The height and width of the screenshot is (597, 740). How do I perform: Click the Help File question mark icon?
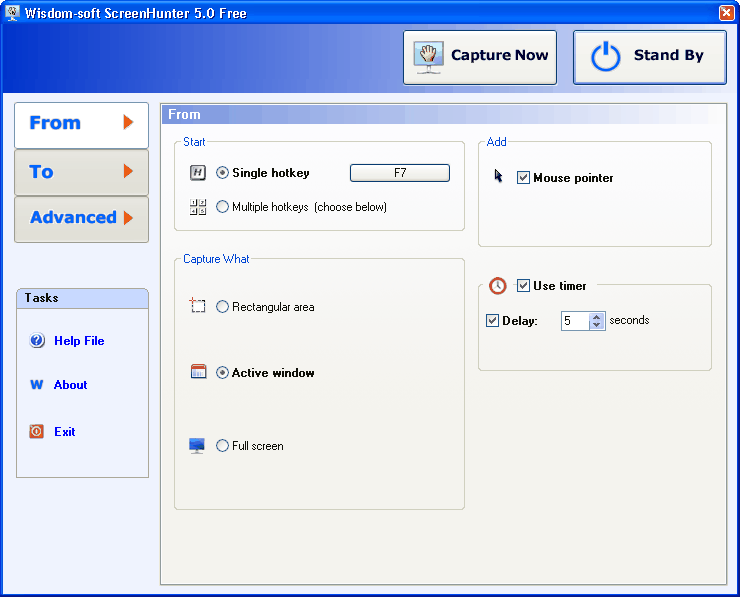[37, 341]
